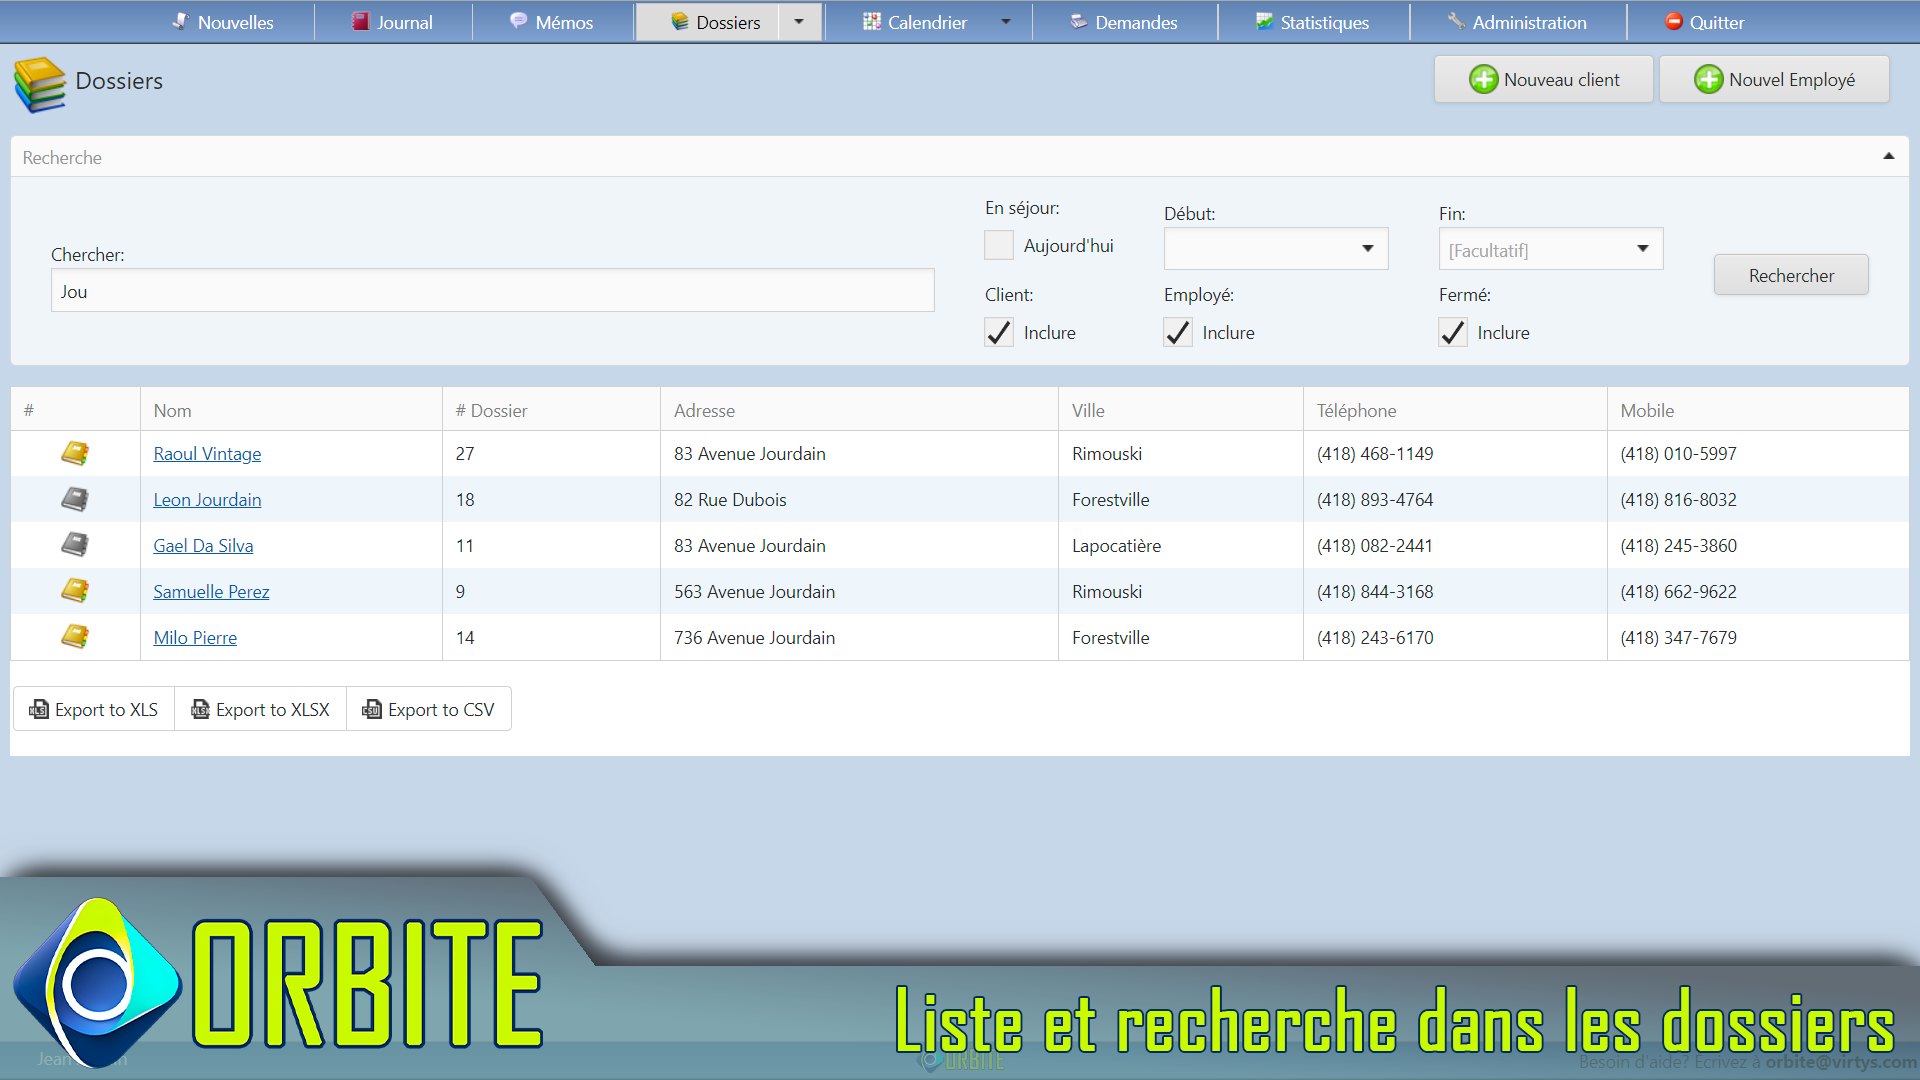
Task: Open the Nouvelles menu item
Action: [x=222, y=22]
